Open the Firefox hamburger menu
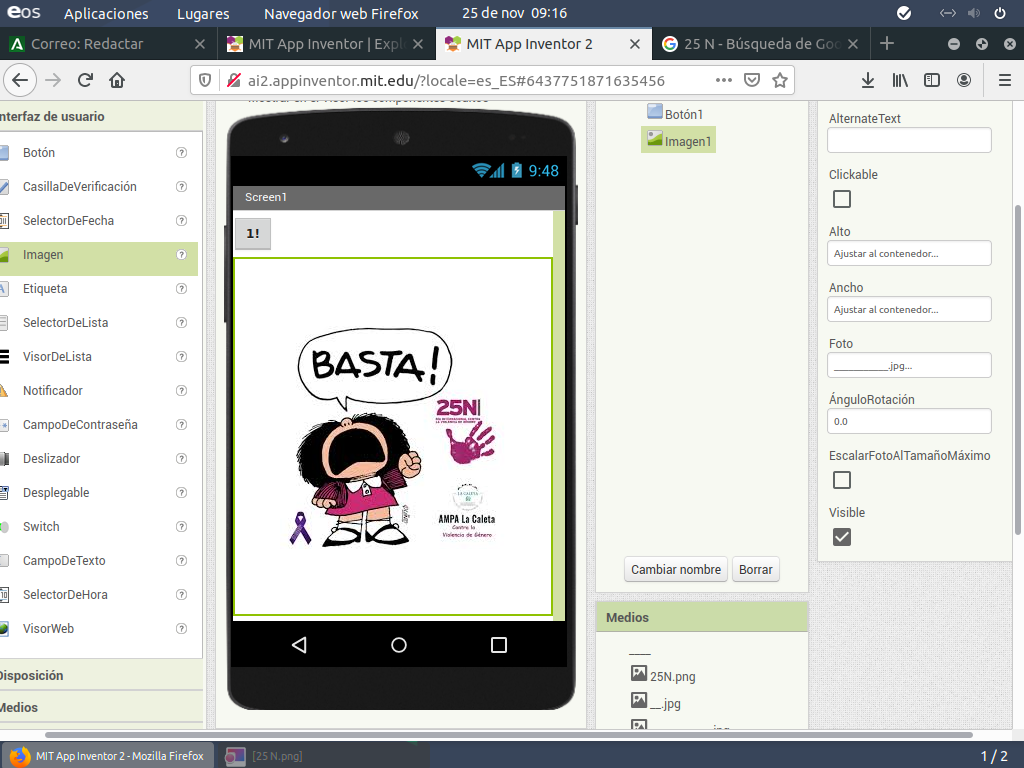Screen dimensions: 1024x768 coord(1005,80)
